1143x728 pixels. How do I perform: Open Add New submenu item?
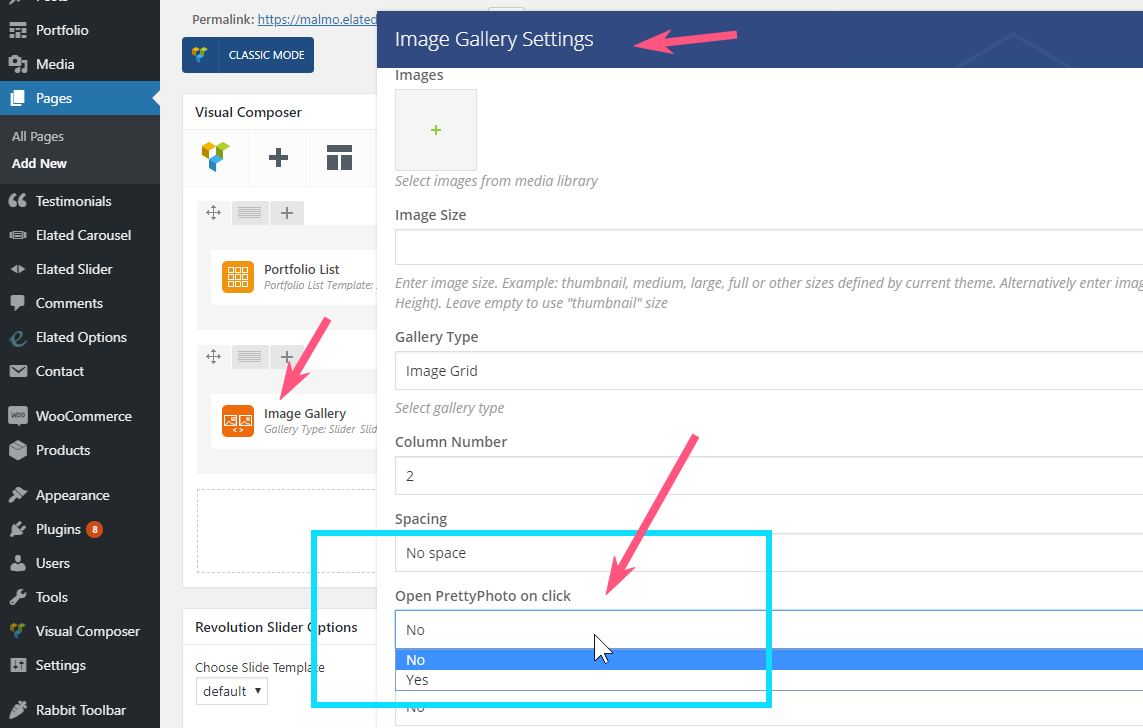(x=39, y=163)
